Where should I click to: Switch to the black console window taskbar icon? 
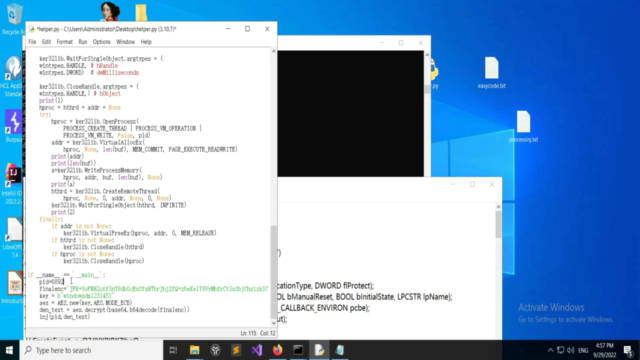pos(298,350)
